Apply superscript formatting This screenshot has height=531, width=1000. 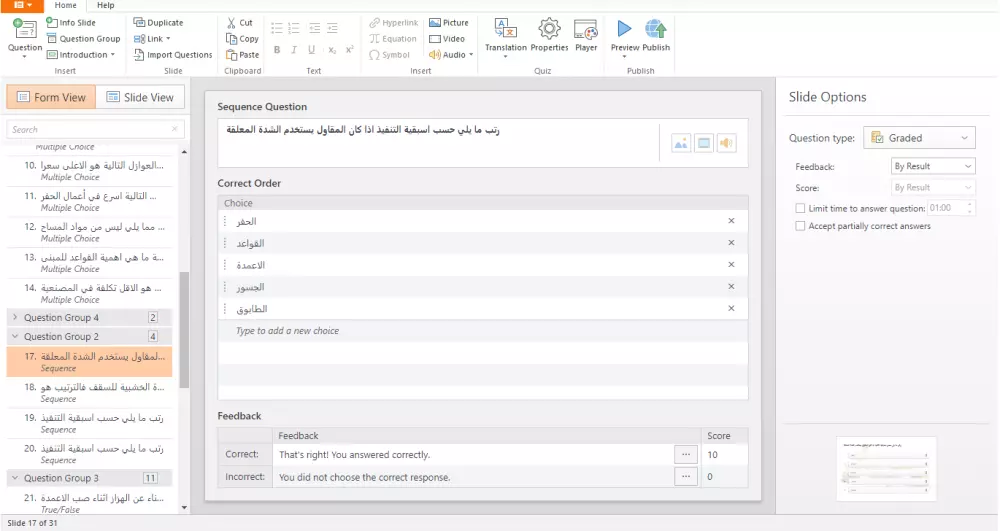(349, 50)
